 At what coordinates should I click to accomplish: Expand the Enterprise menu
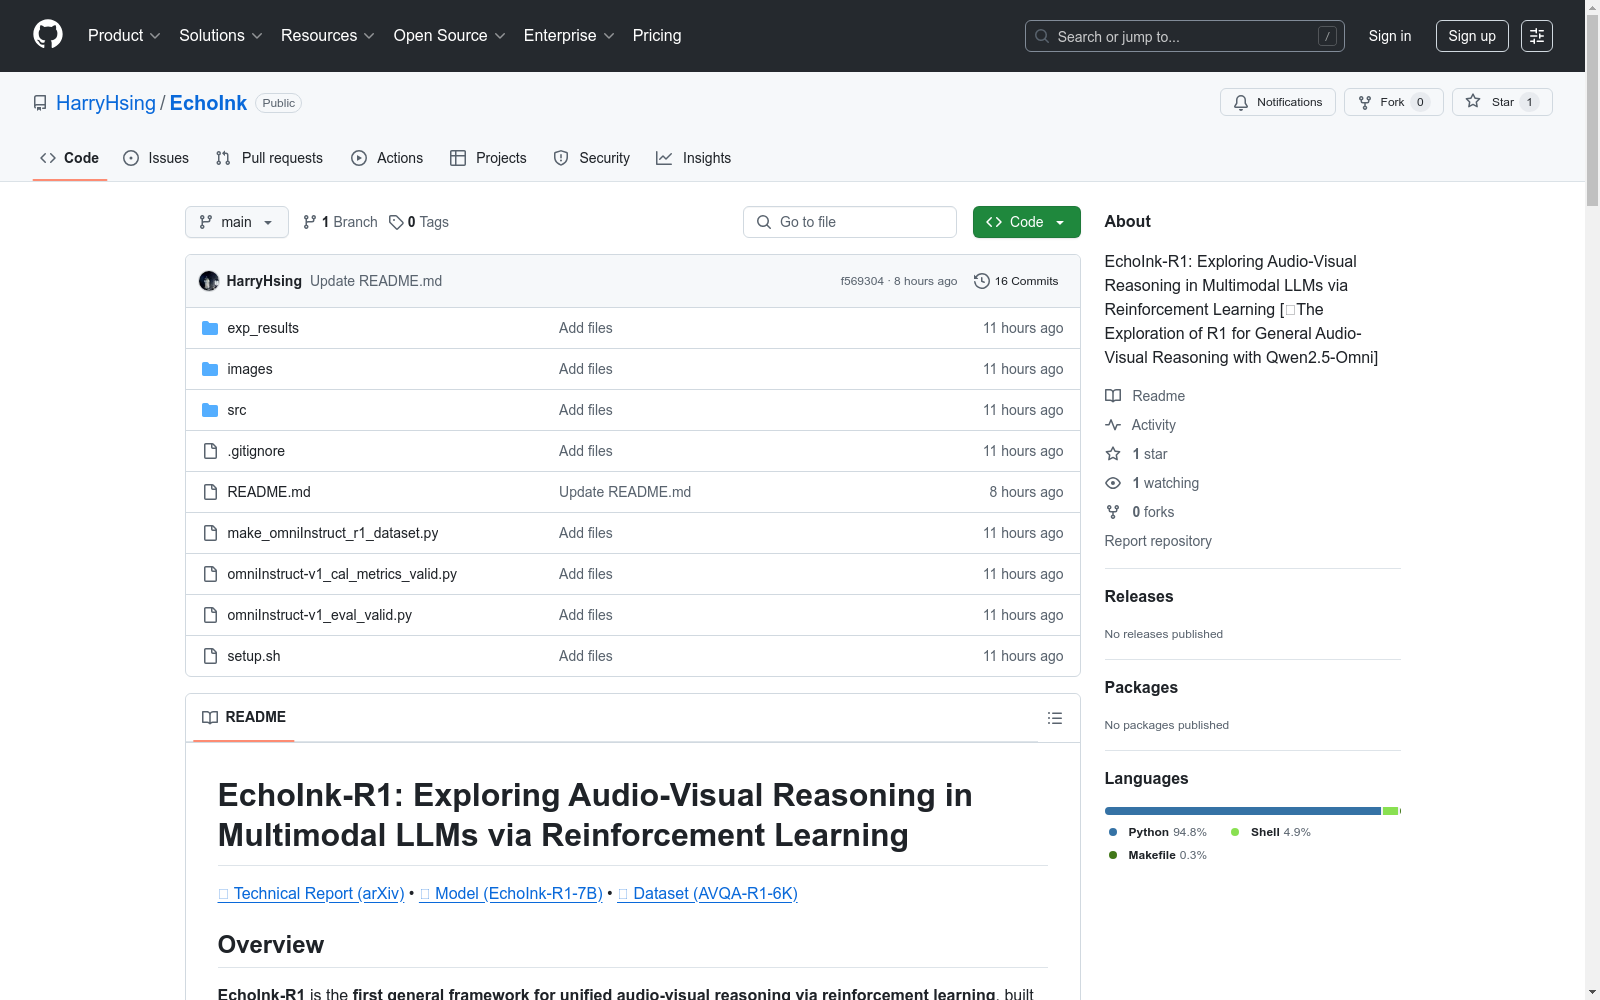(x=569, y=36)
